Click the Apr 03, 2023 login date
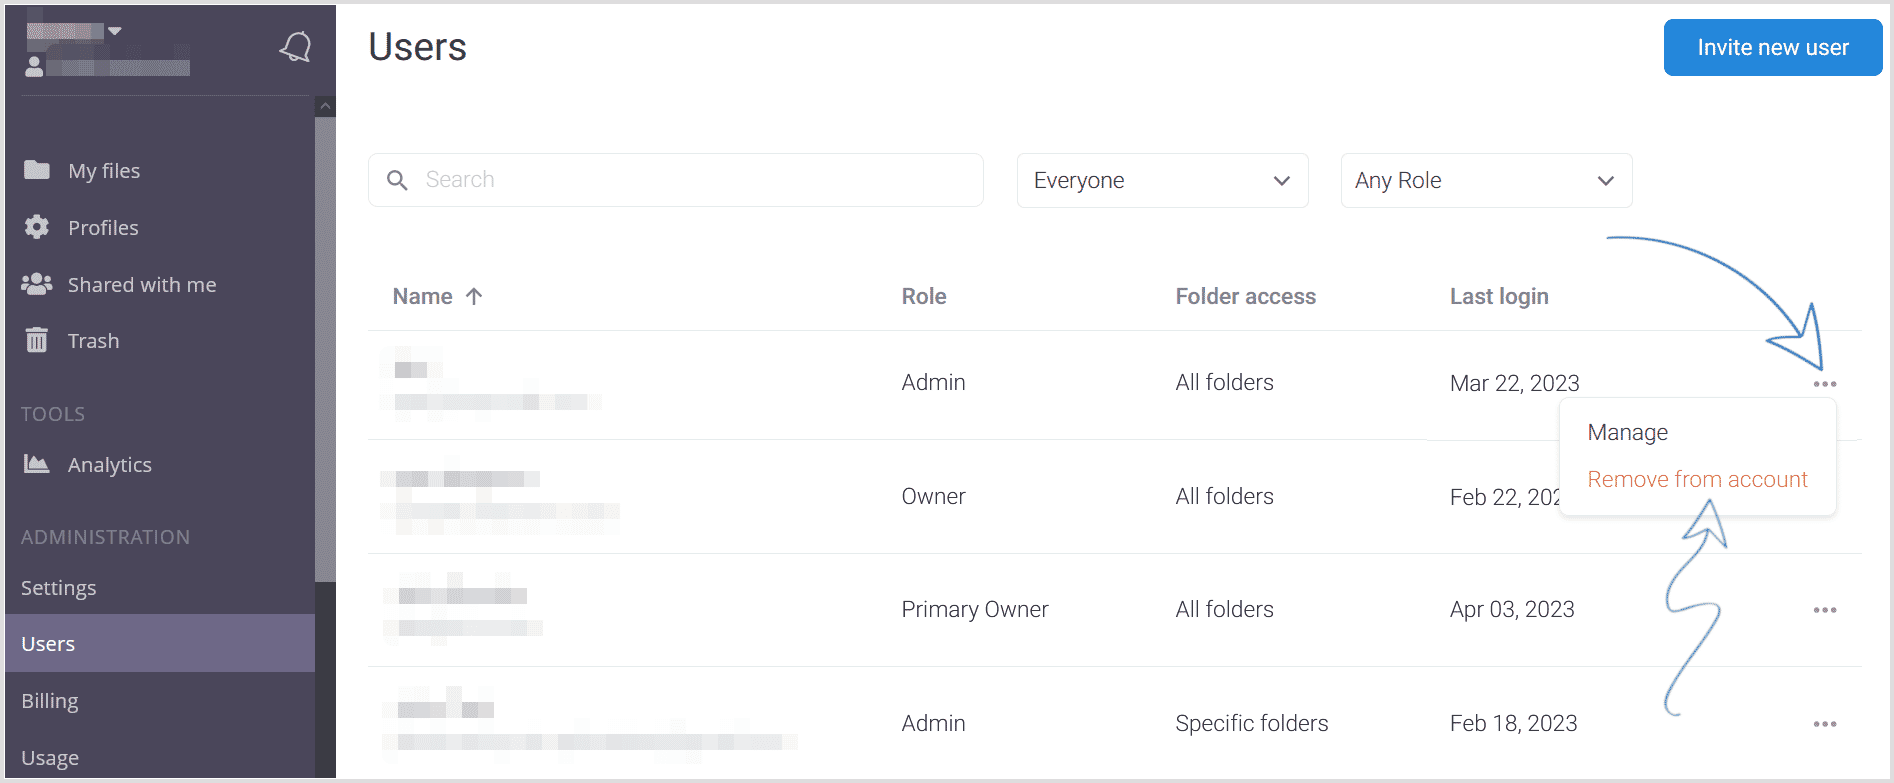This screenshot has width=1894, height=783. click(1512, 609)
